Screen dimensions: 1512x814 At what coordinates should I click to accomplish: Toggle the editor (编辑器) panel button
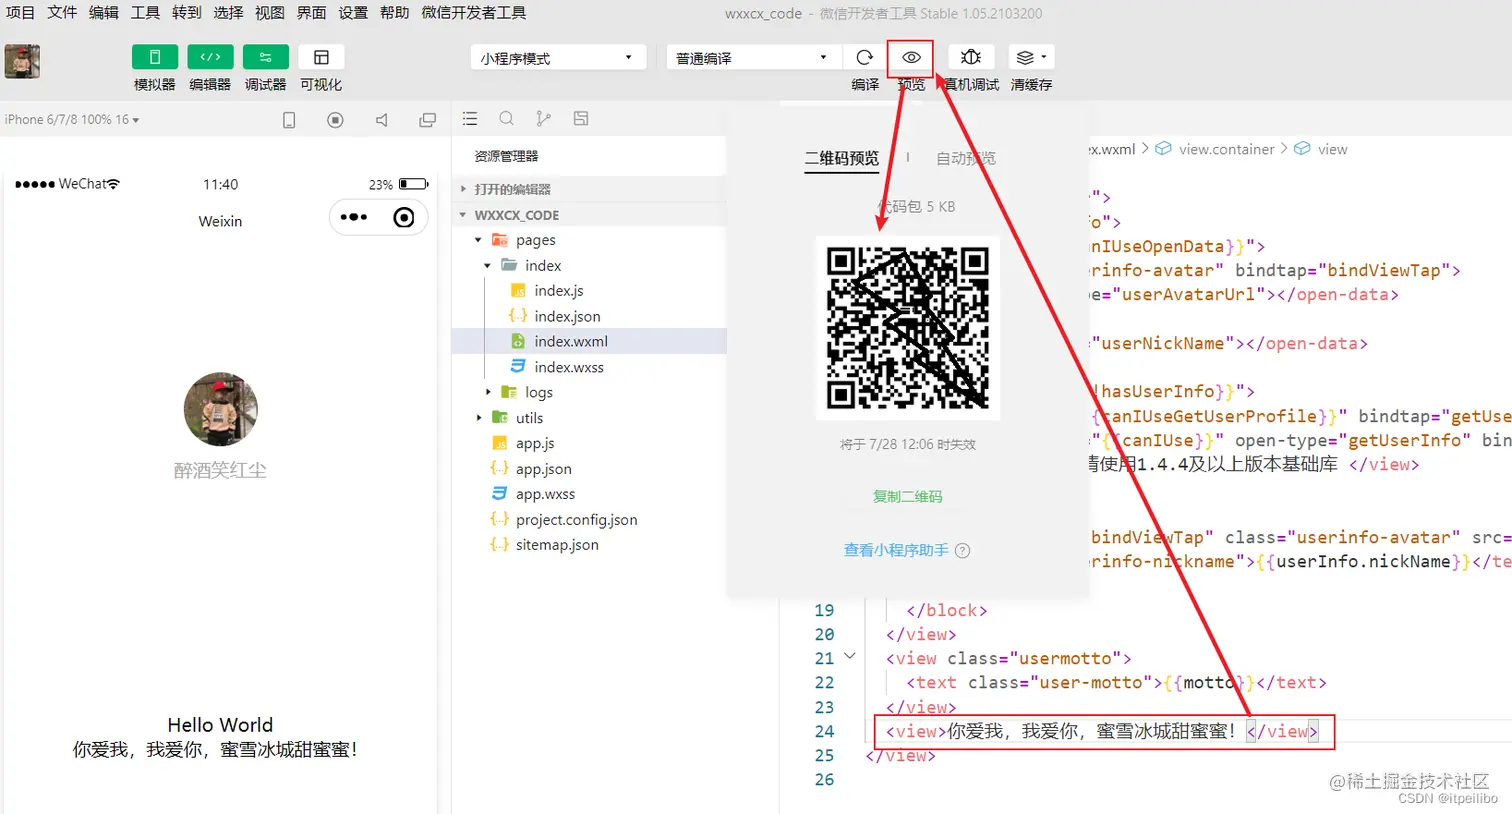210,57
